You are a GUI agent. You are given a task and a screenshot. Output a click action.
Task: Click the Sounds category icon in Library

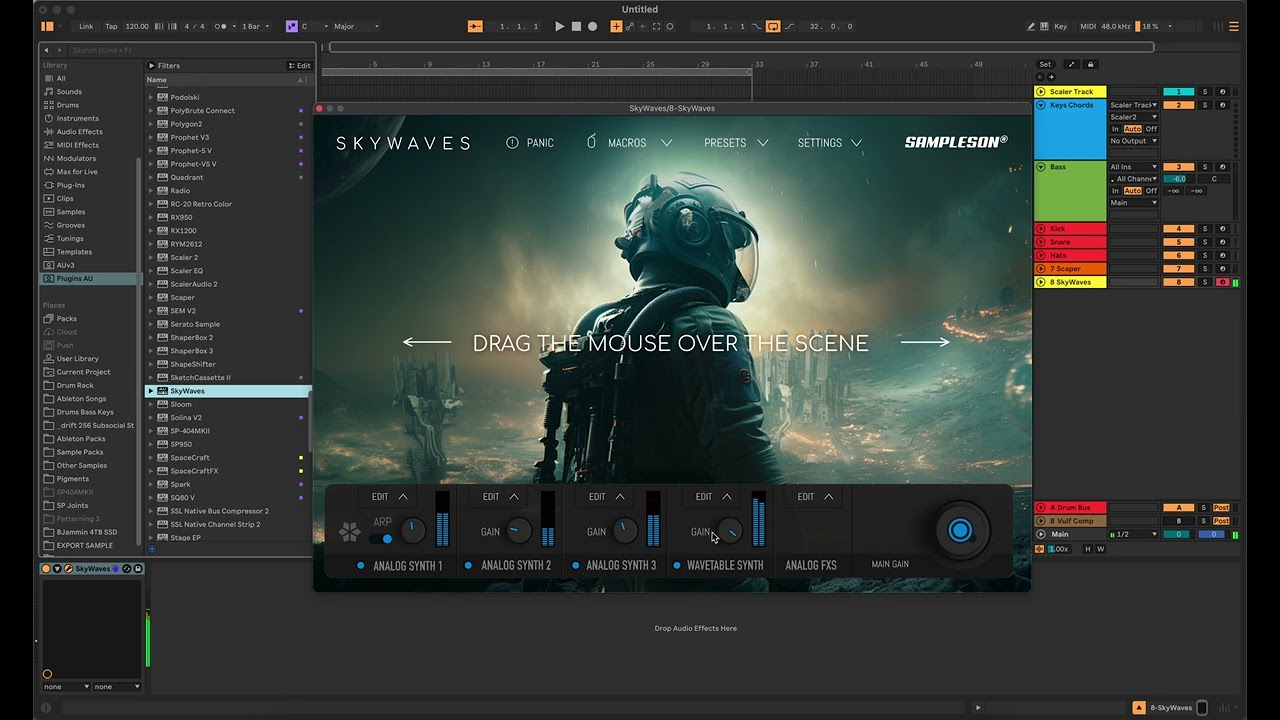click(x=48, y=92)
